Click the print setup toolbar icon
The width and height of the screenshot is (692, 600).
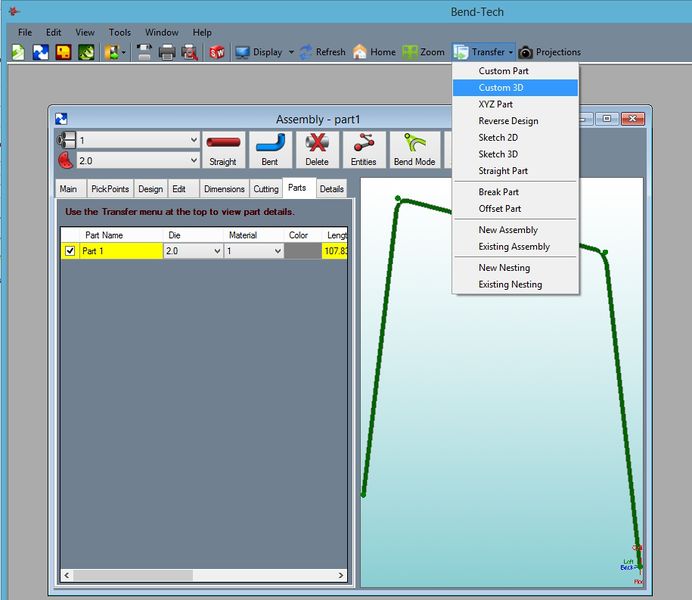click(x=144, y=52)
